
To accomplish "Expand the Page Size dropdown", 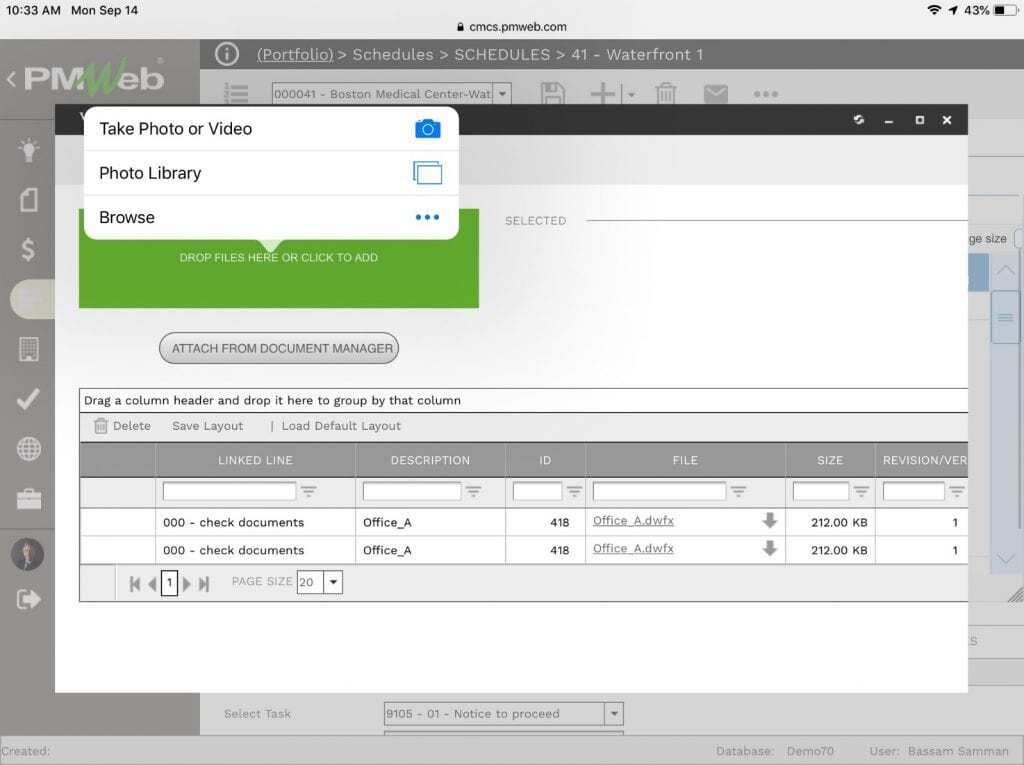I will pos(333,582).
